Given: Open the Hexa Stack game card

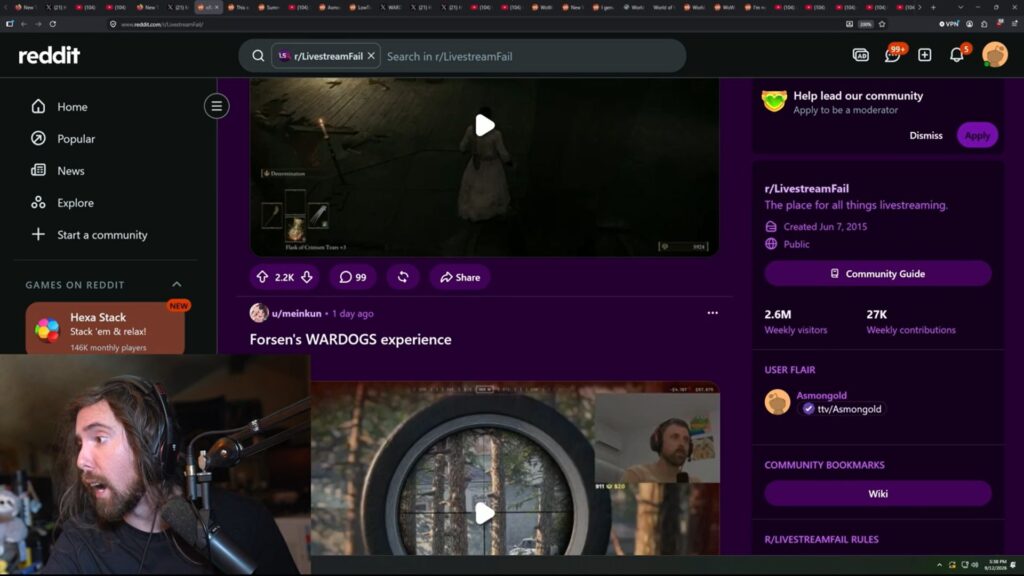Looking at the screenshot, I should [x=105, y=328].
